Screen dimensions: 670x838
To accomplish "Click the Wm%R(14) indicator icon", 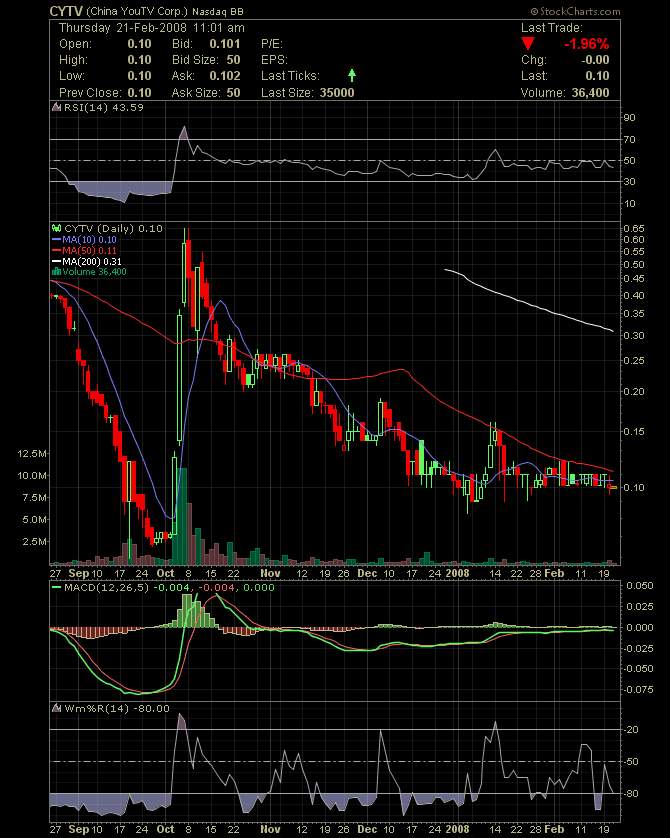I will 56,708.
